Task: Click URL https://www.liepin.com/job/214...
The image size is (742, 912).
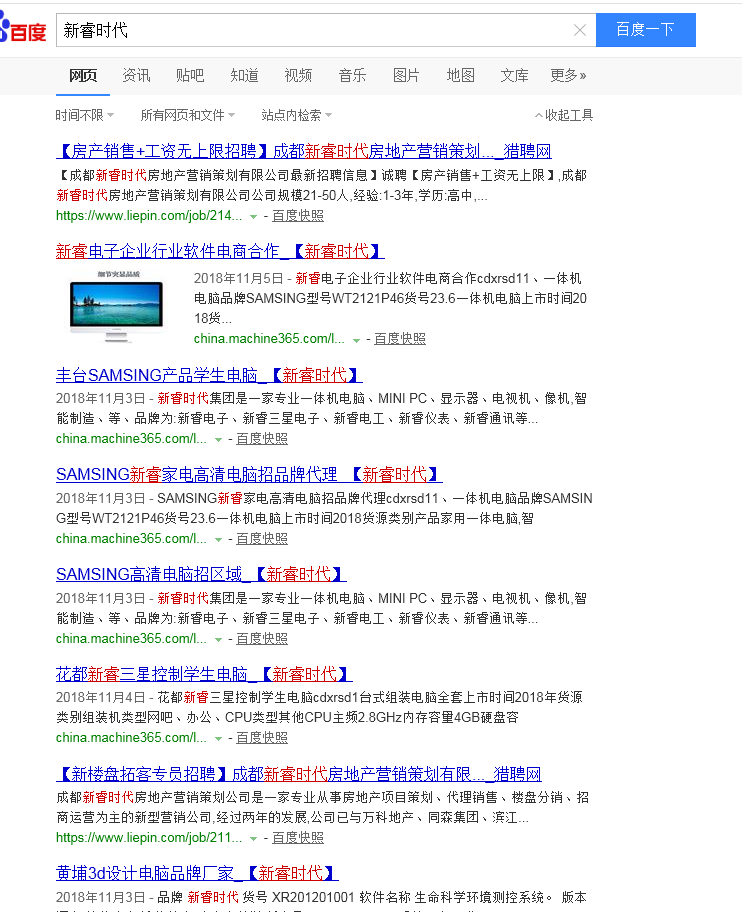Action: 149,216
